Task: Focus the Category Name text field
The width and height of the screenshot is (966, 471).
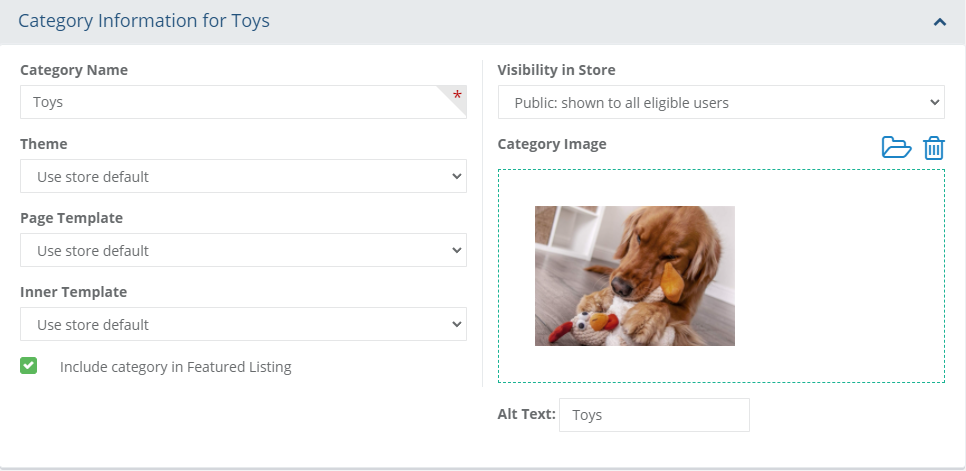Action: coord(230,102)
